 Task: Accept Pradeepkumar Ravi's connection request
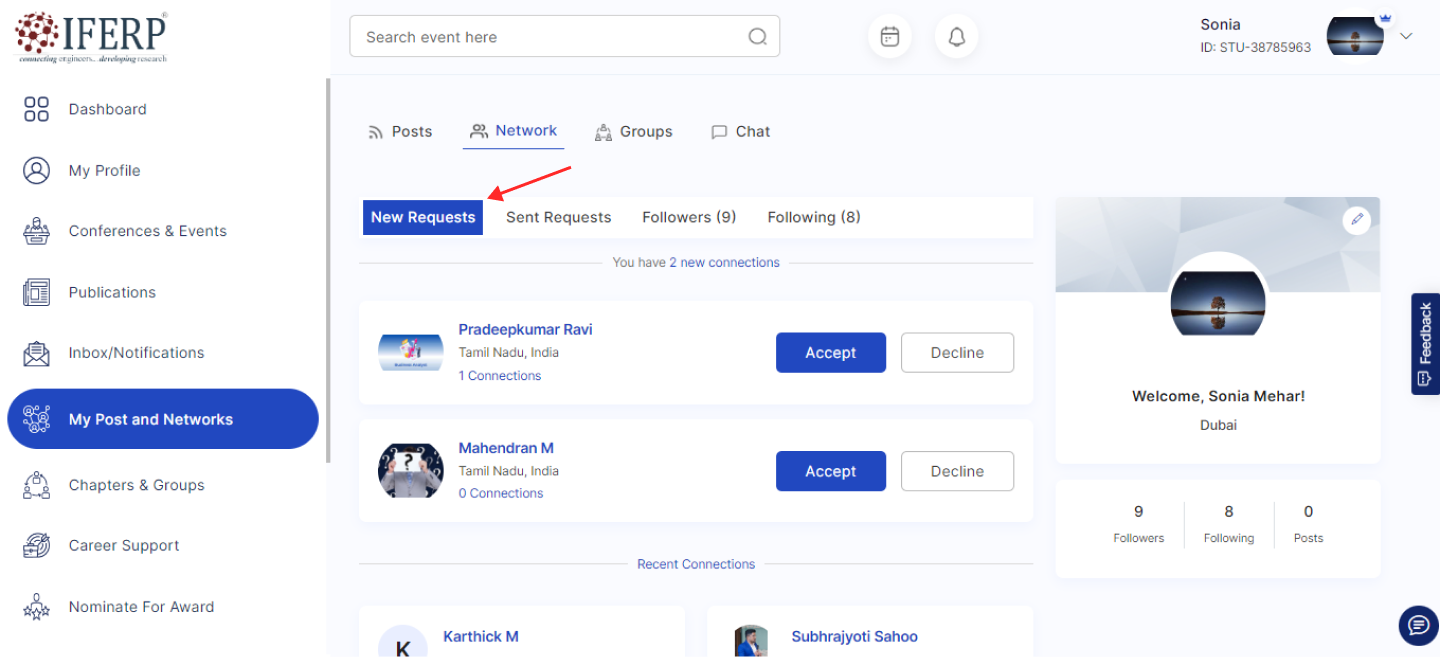click(x=830, y=353)
